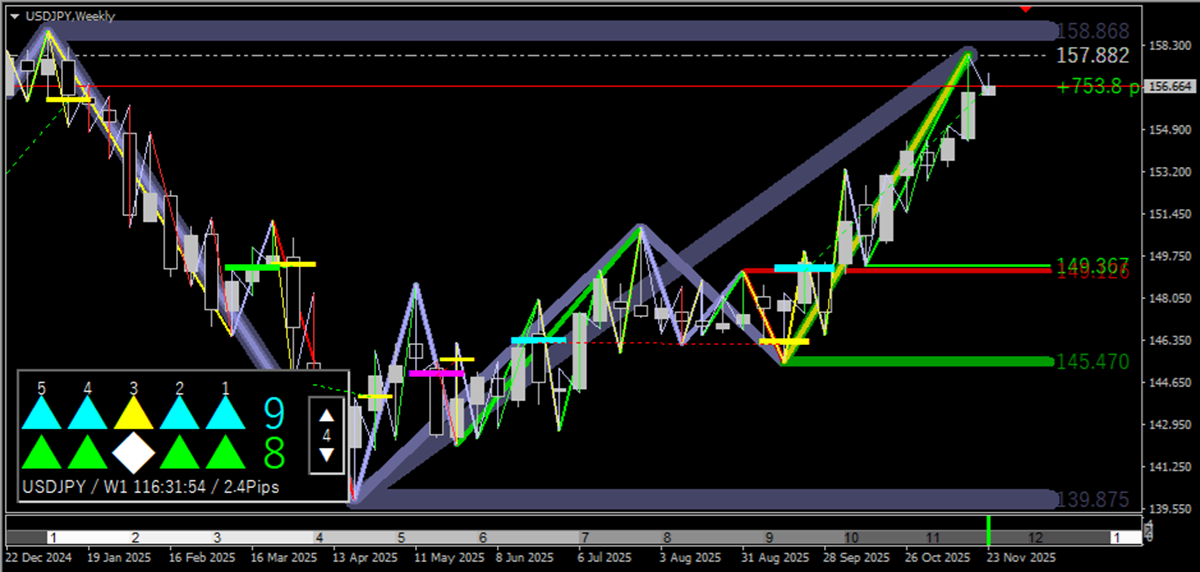1200x572 pixels.
Task: Click the 157.882 price level label
Action: 1094,55
